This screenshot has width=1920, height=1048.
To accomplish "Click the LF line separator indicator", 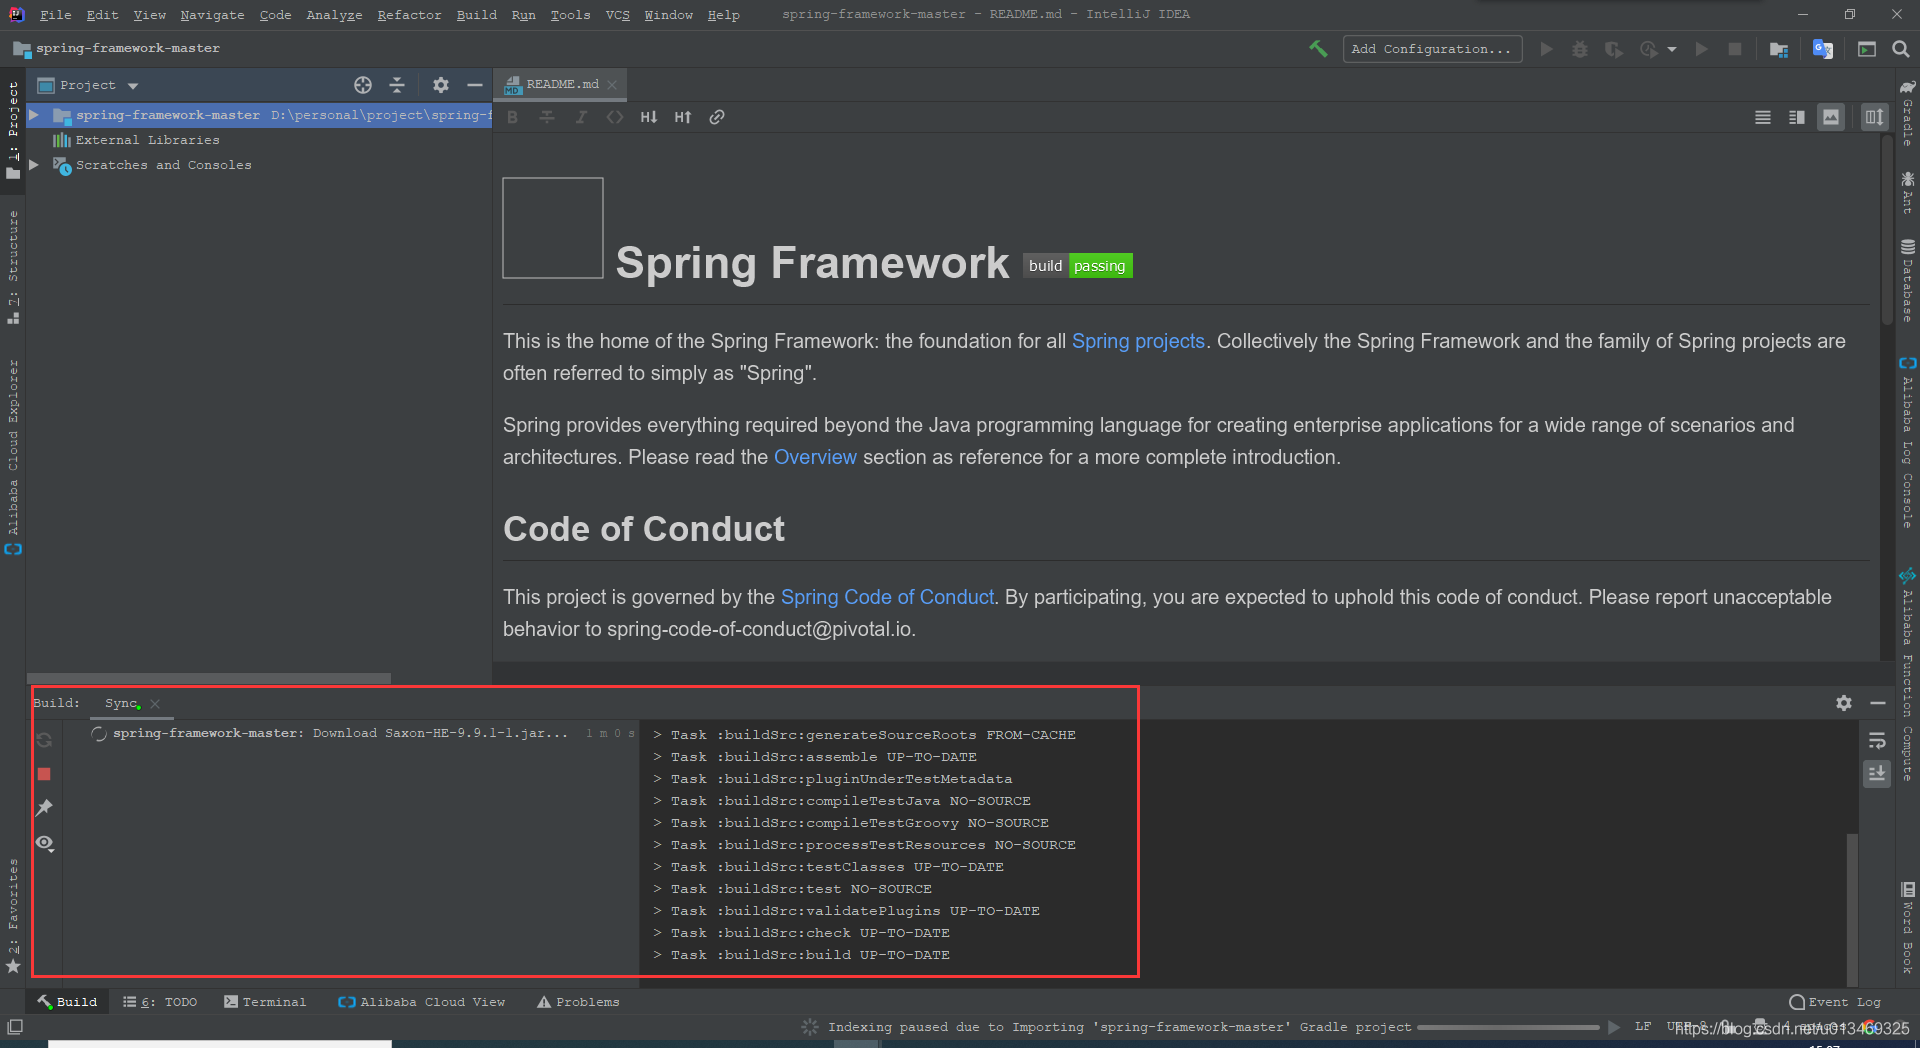I will 1643,1027.
